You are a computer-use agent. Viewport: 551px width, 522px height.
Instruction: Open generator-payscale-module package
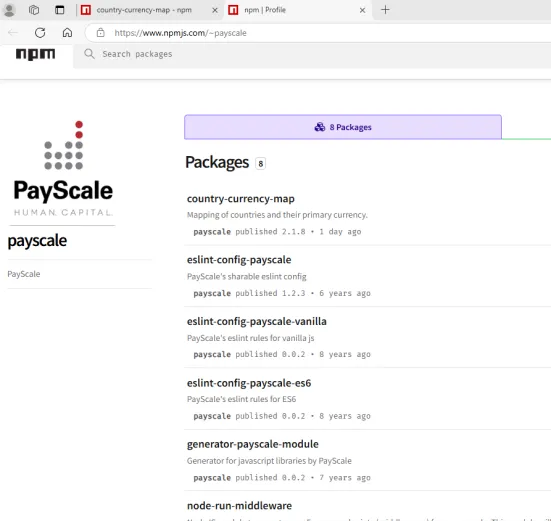pyautogui.click(x=253, y=444)
